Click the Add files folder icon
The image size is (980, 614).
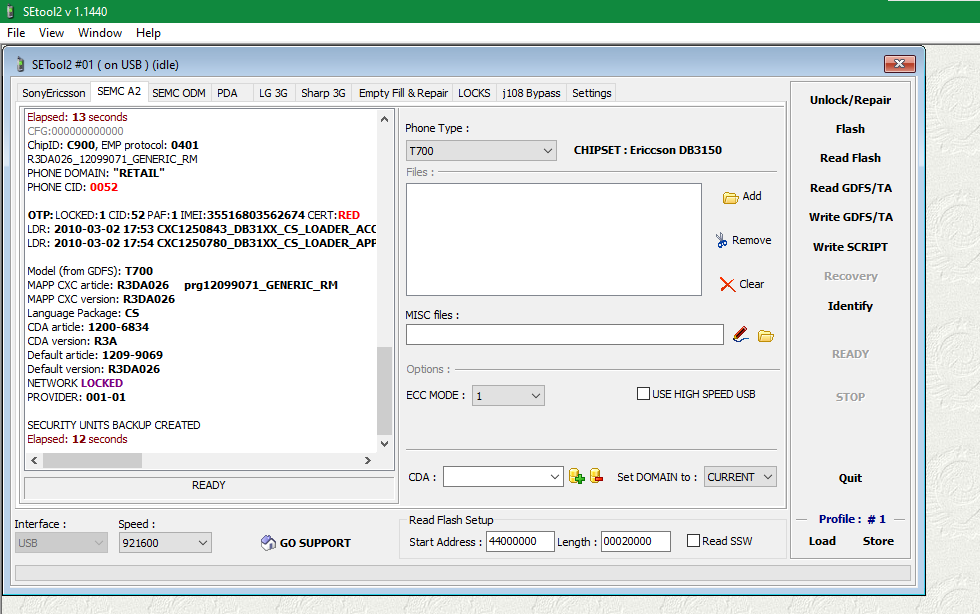(x=730, y=197)
